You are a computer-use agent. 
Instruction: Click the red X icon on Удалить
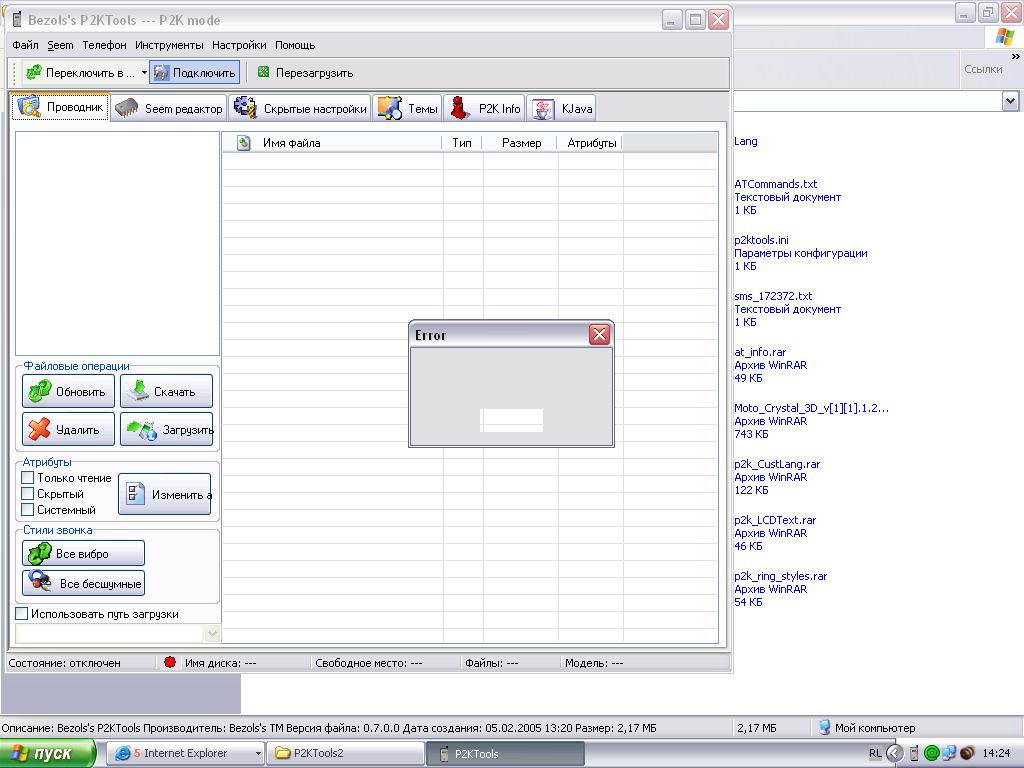(x=39, y=429)
